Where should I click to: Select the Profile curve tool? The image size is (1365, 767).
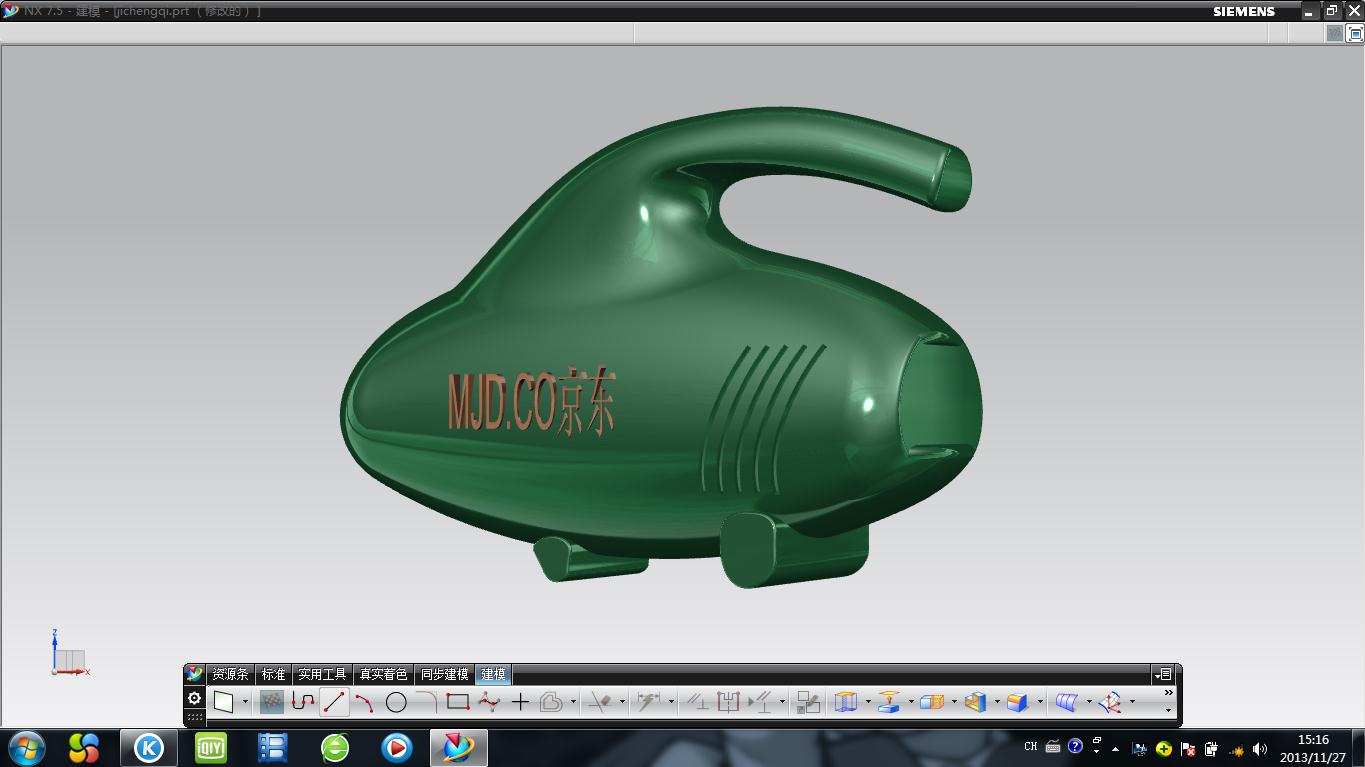coord(303,702)
